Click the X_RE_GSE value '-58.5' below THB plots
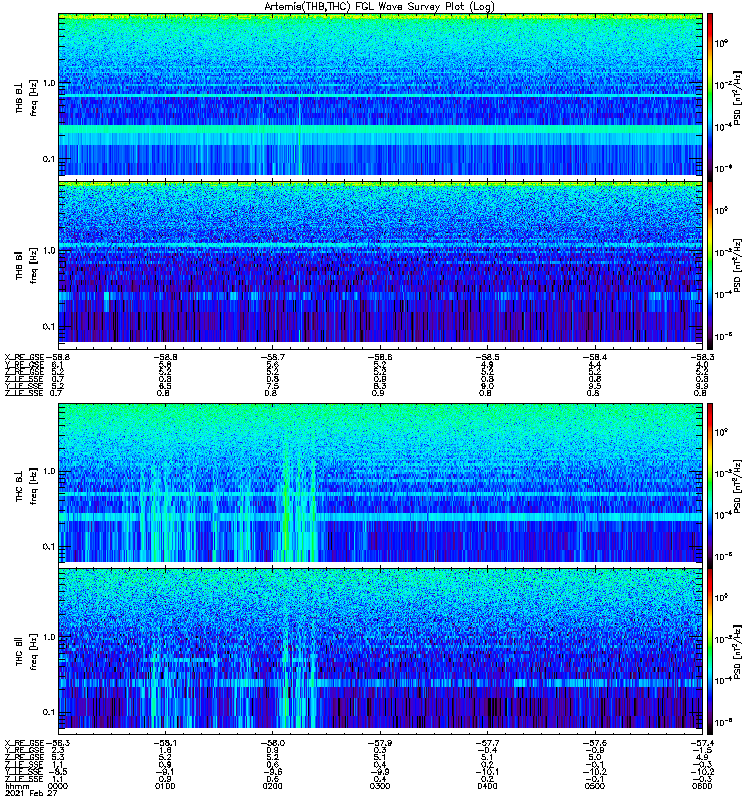Image resolution: width=750 pixels, height=800 pixels. [x=487, y=357]
